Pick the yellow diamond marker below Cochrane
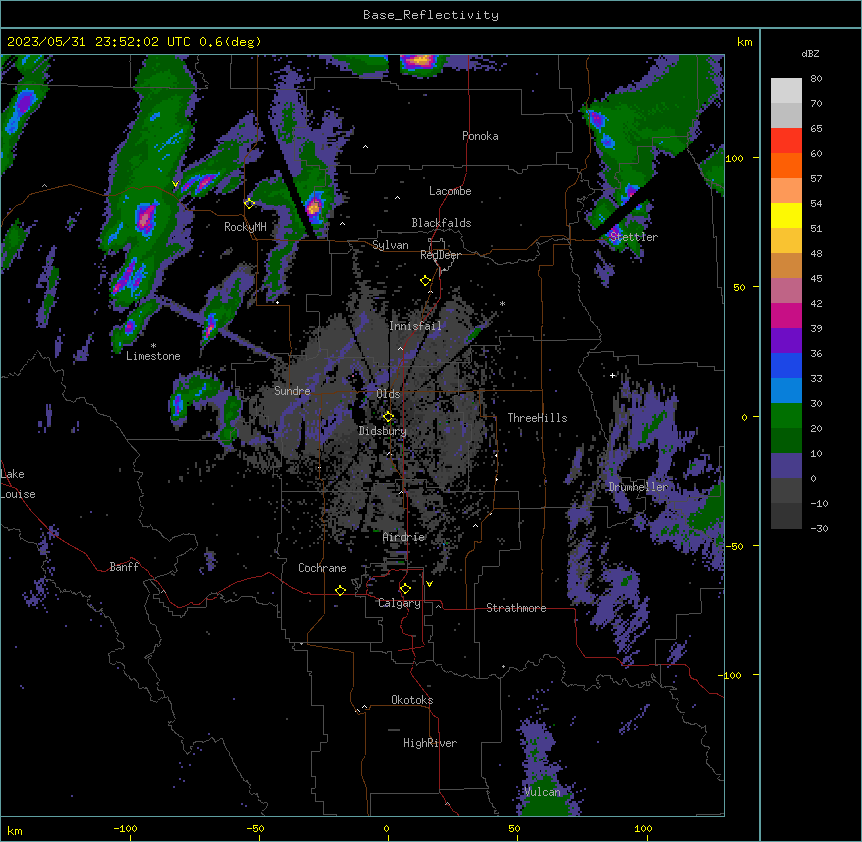The height and width of the screenshot is (842, 862). (340, 590)
